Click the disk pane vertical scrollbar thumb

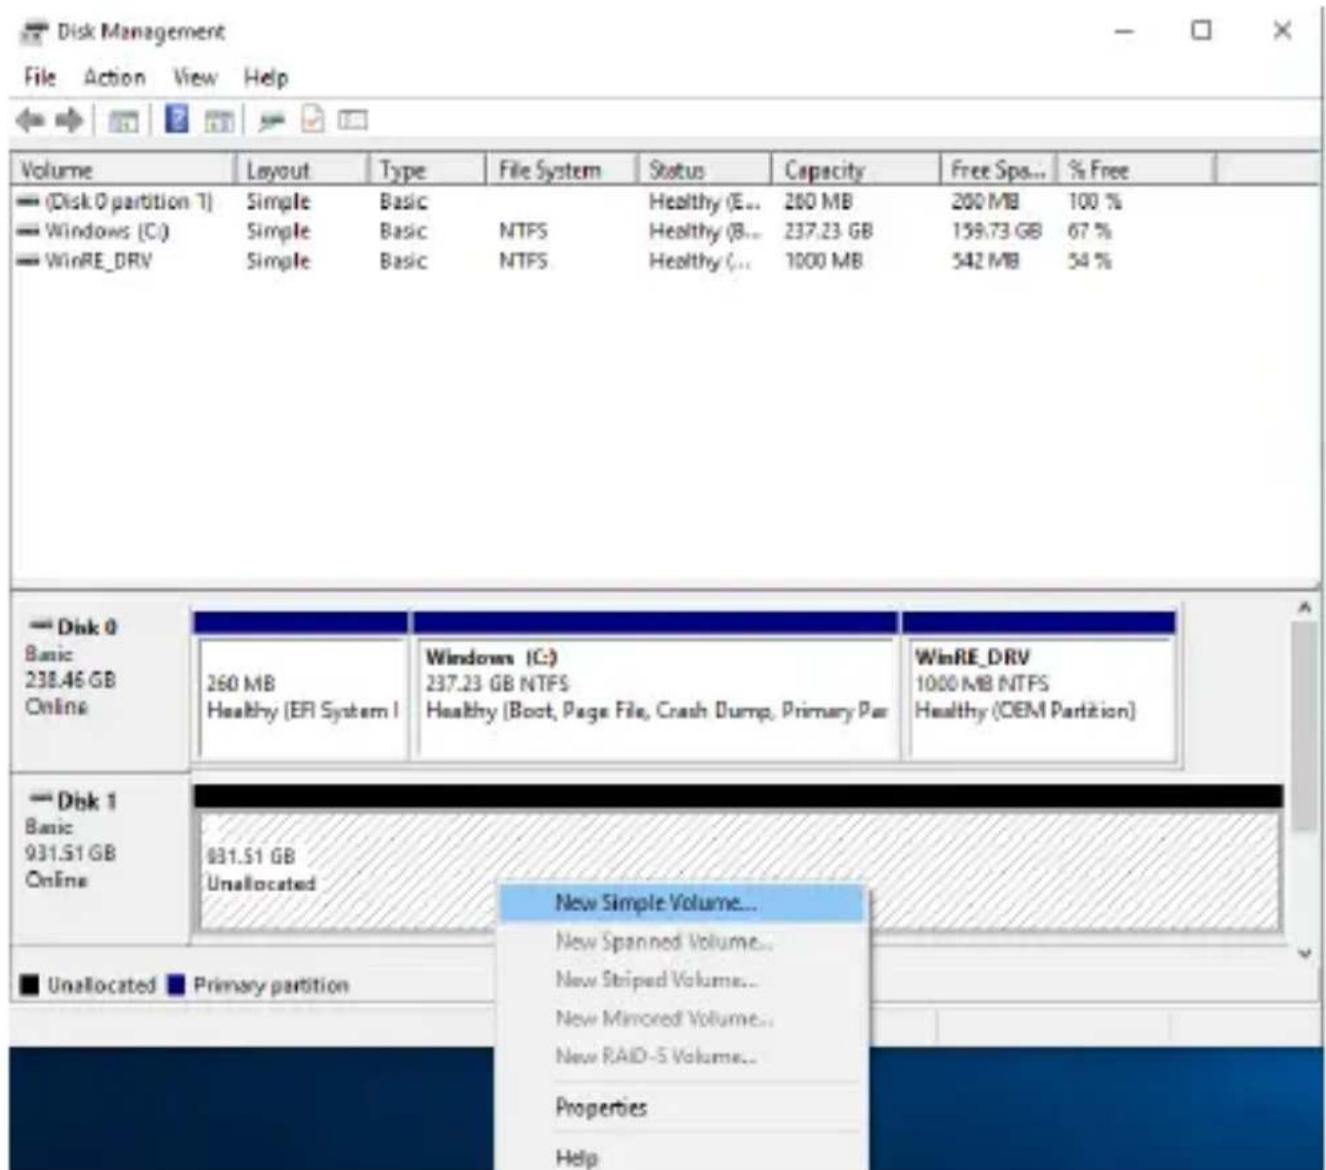tap(1304, 725)
